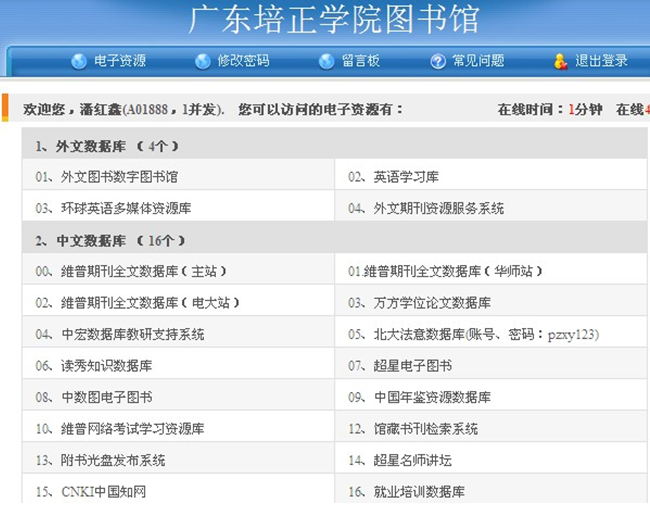
Task: Click the globe icon beside 修改密码
Action: click(203, 61)
